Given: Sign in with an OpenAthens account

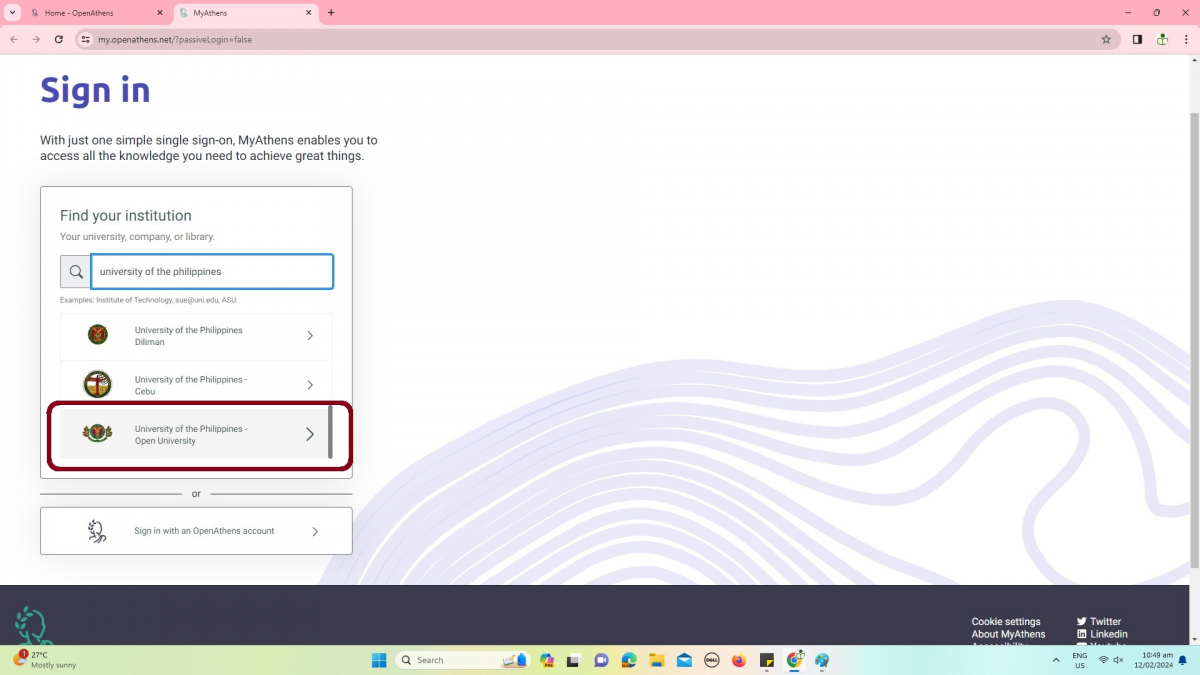Looking at the screenshot, I should tap(196, 531).
